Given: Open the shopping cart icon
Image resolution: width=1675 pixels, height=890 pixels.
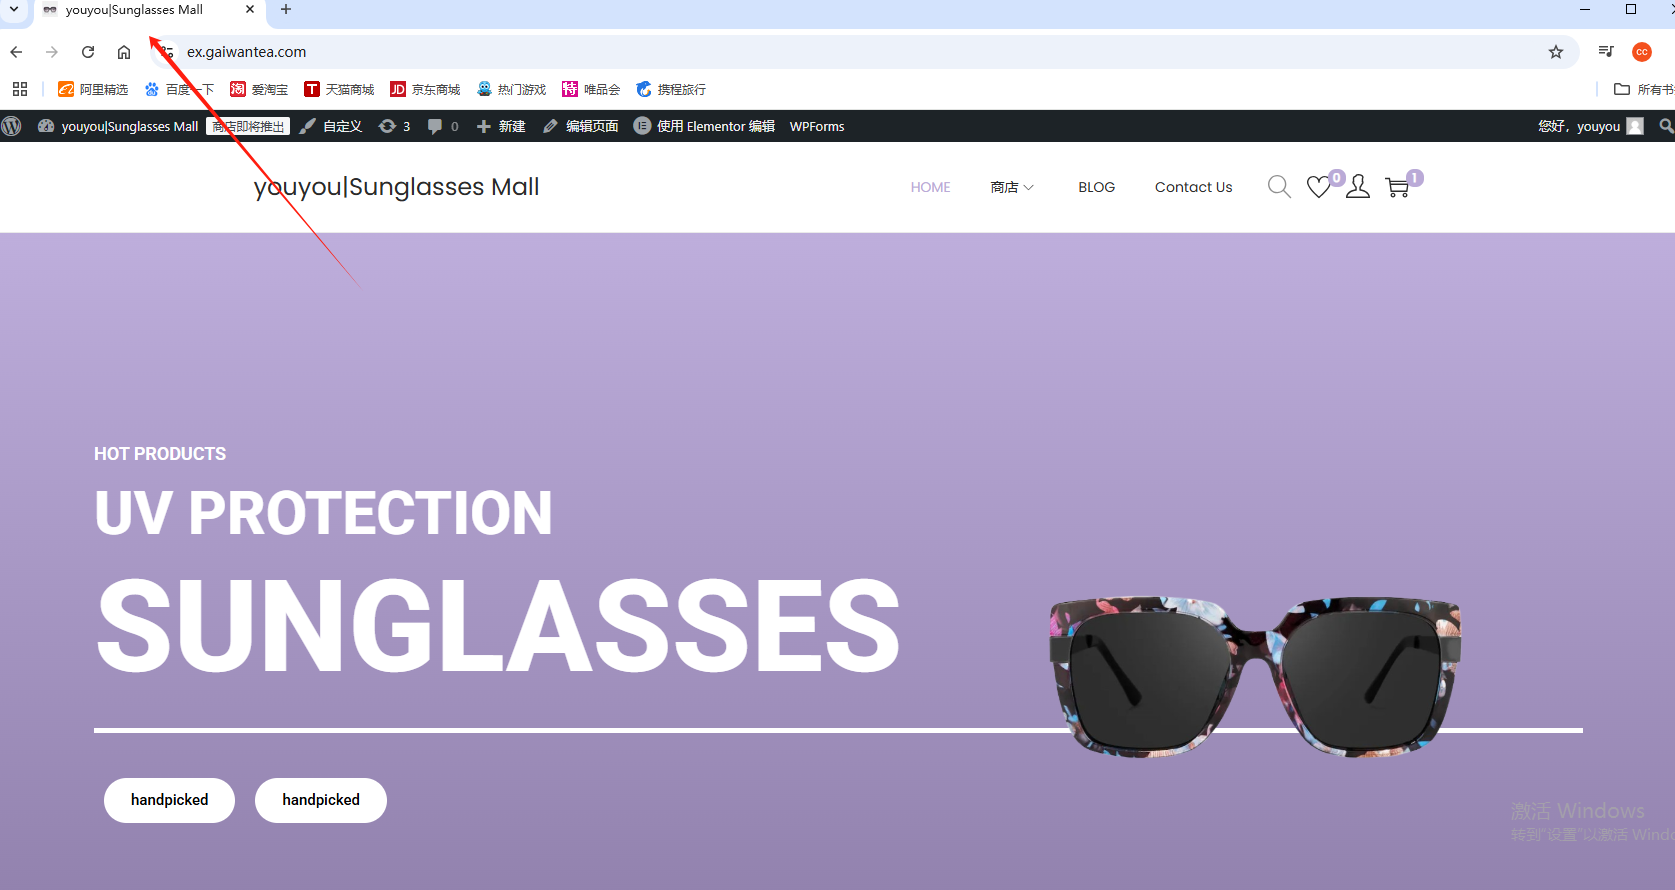Looking at the screenshot, I should coord(1397,187).
